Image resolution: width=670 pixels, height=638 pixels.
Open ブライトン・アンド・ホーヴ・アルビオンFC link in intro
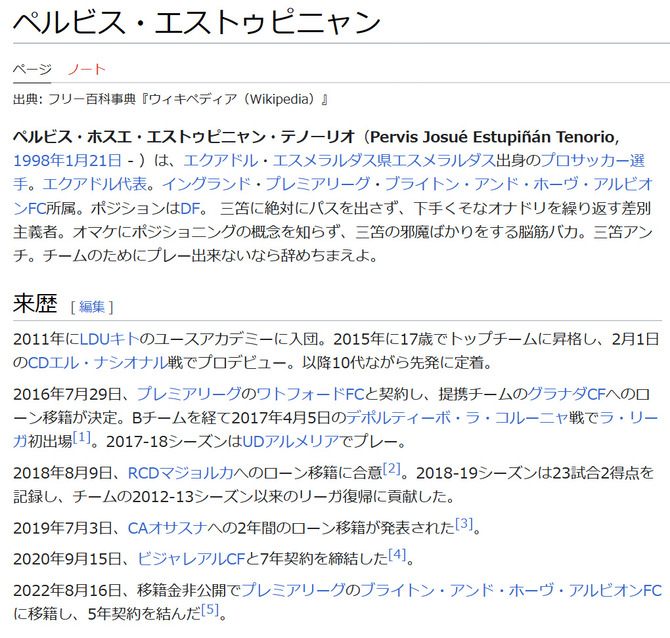click(x=519, y=184)
